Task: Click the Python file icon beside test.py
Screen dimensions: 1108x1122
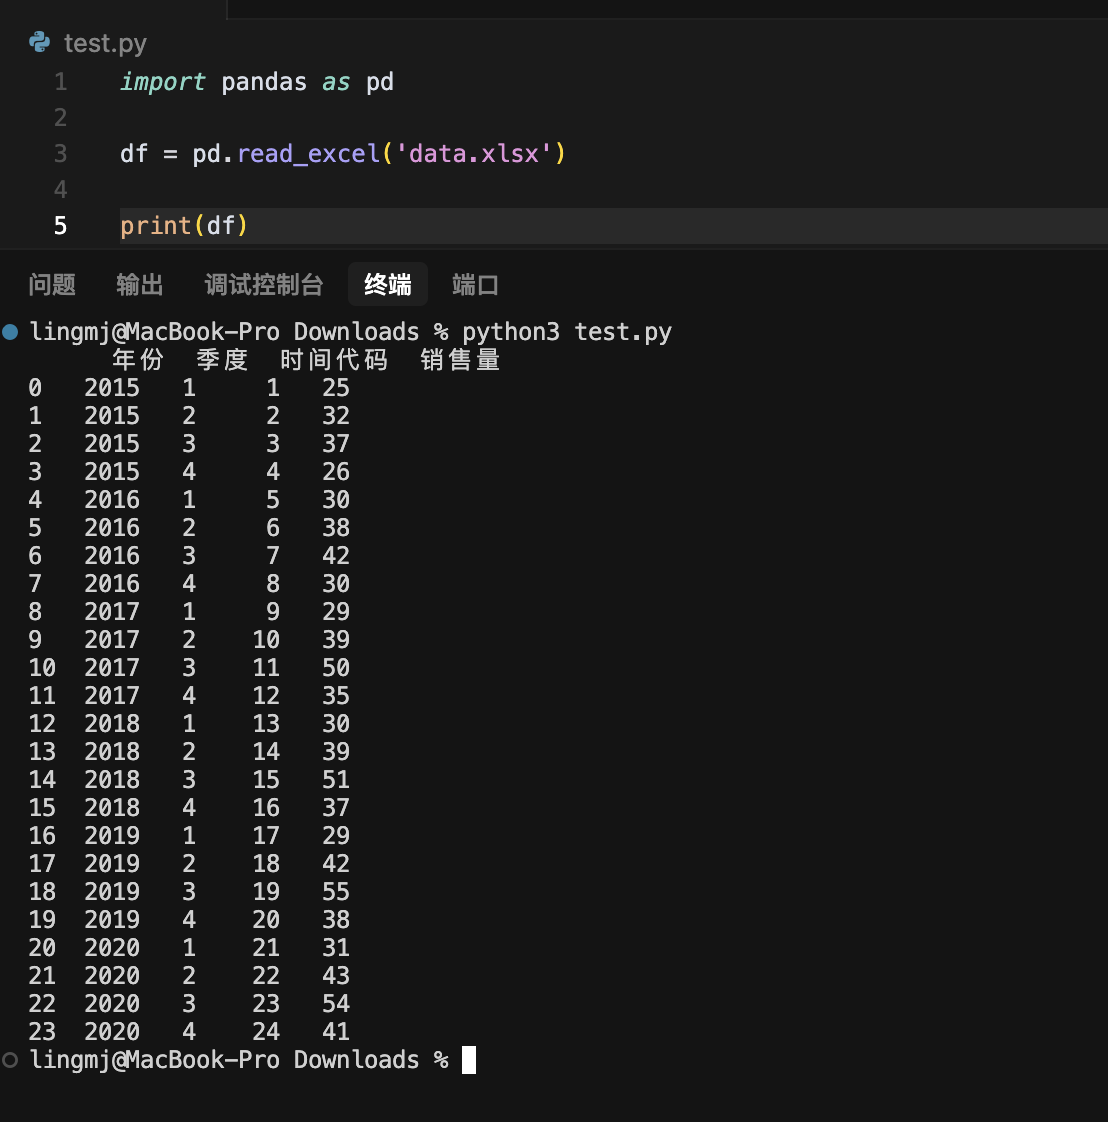Action: pos(40,42)
